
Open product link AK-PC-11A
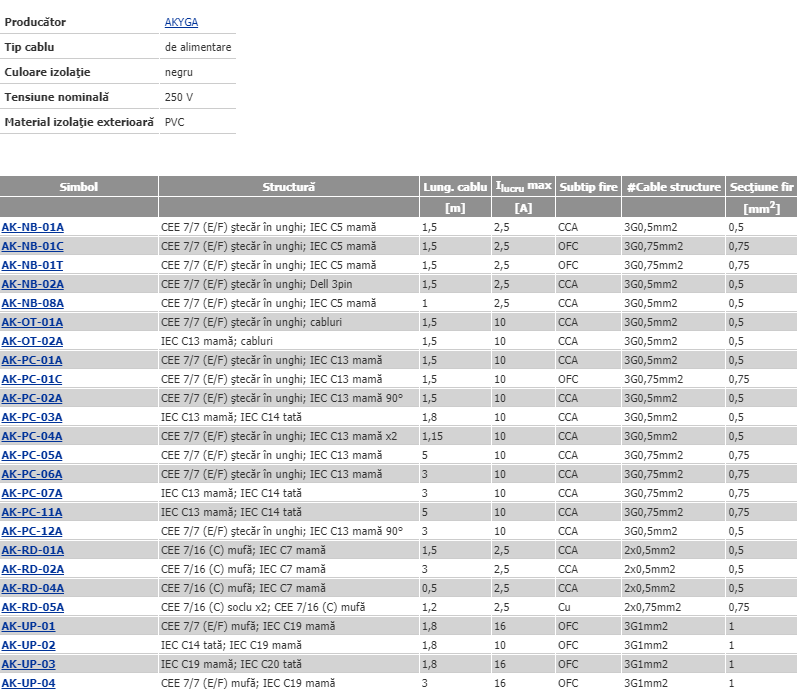pos(32,512)
